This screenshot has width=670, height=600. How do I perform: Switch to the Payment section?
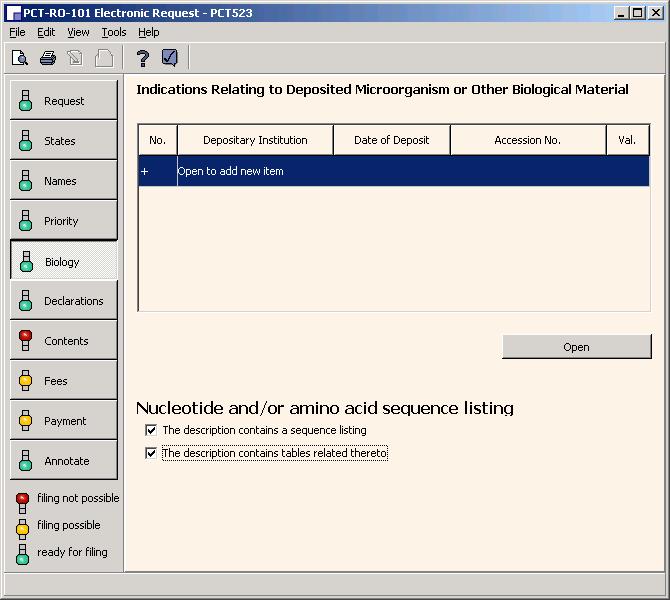click(64, 421)
